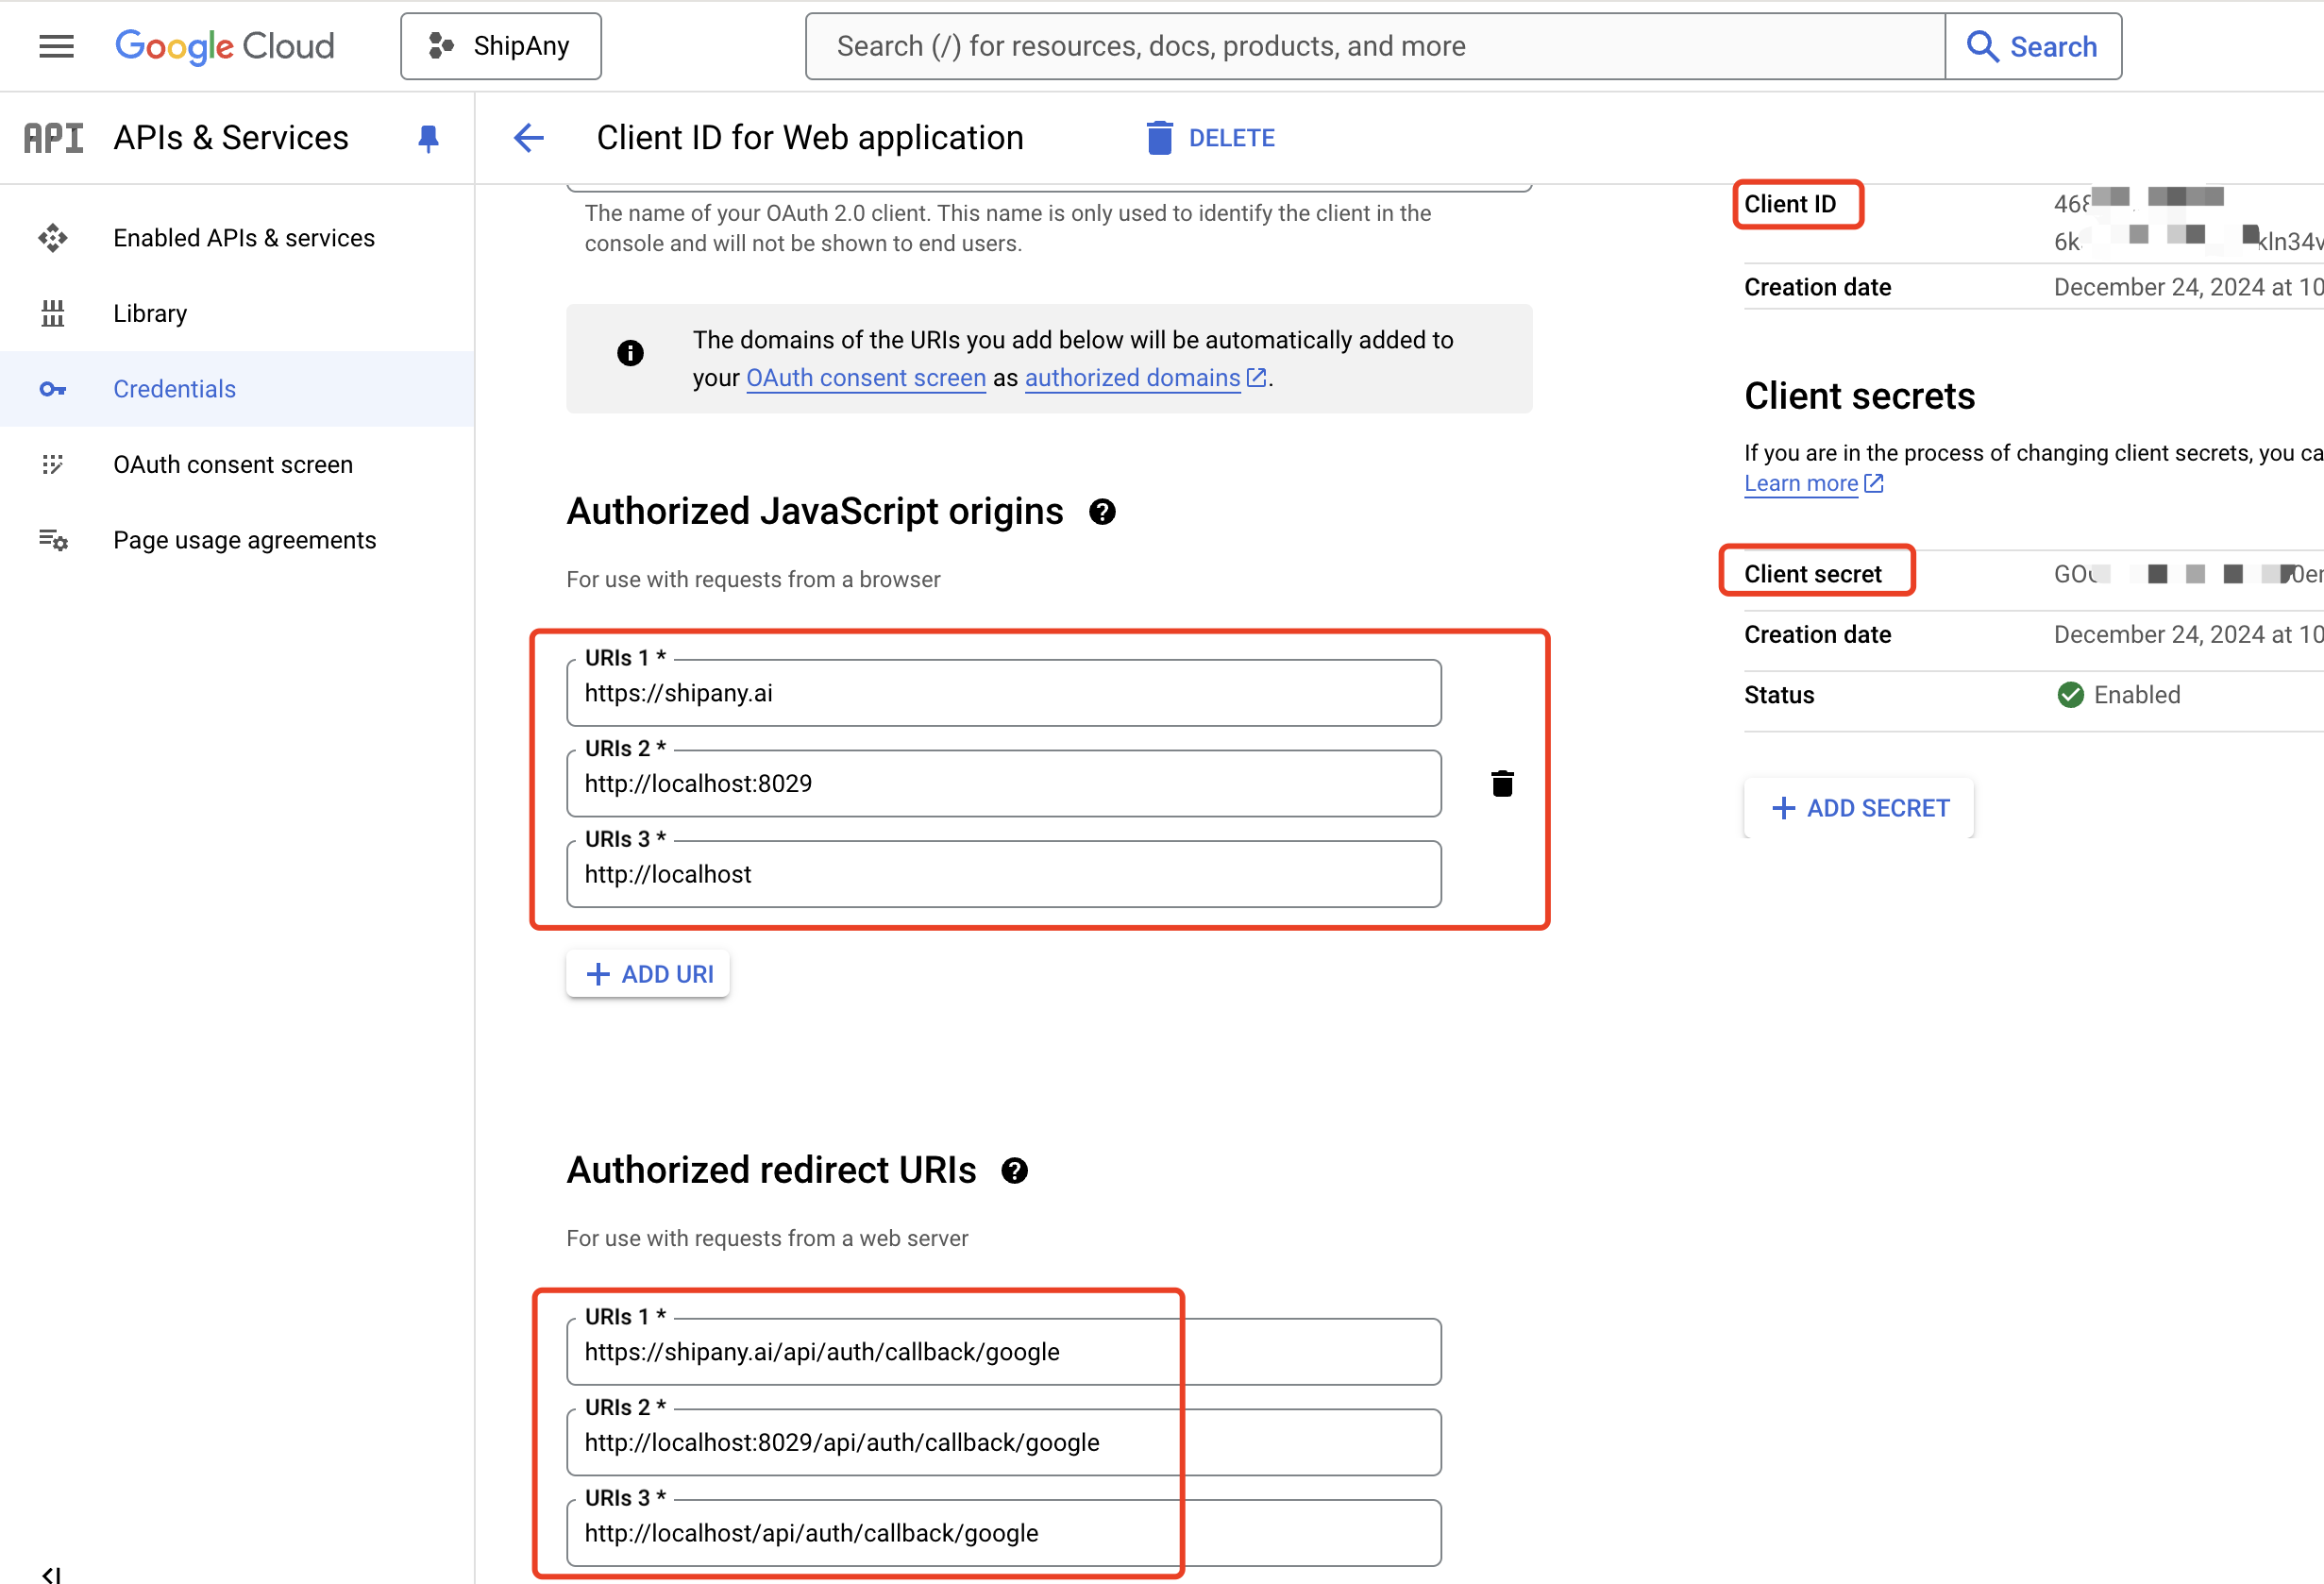Click ADD URI under JavaScript origins
The height and width of the screenshot is (1584, 2324).
648,974
